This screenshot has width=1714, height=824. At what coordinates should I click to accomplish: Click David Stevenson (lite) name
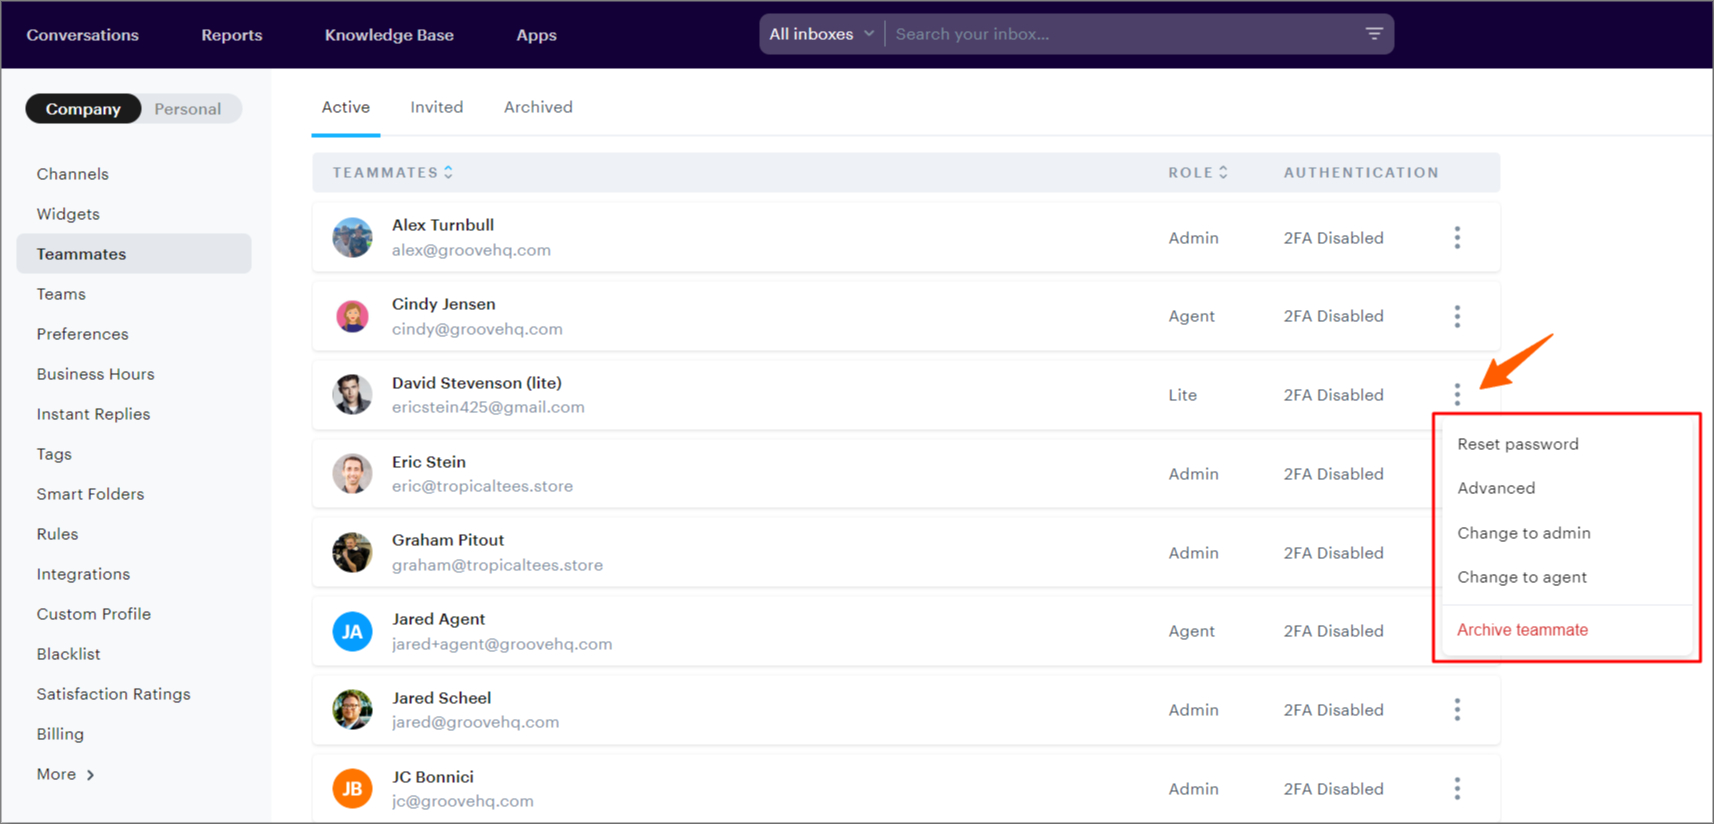(477, 383)
